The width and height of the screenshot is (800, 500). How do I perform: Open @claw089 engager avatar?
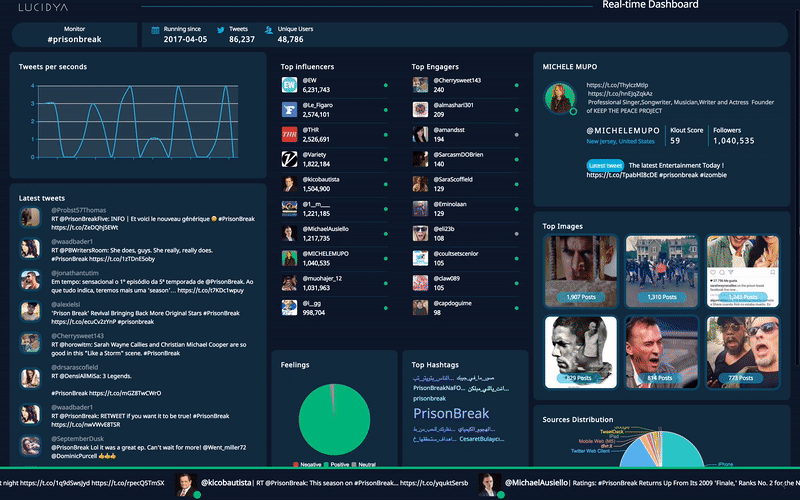(x=420, y=283)
